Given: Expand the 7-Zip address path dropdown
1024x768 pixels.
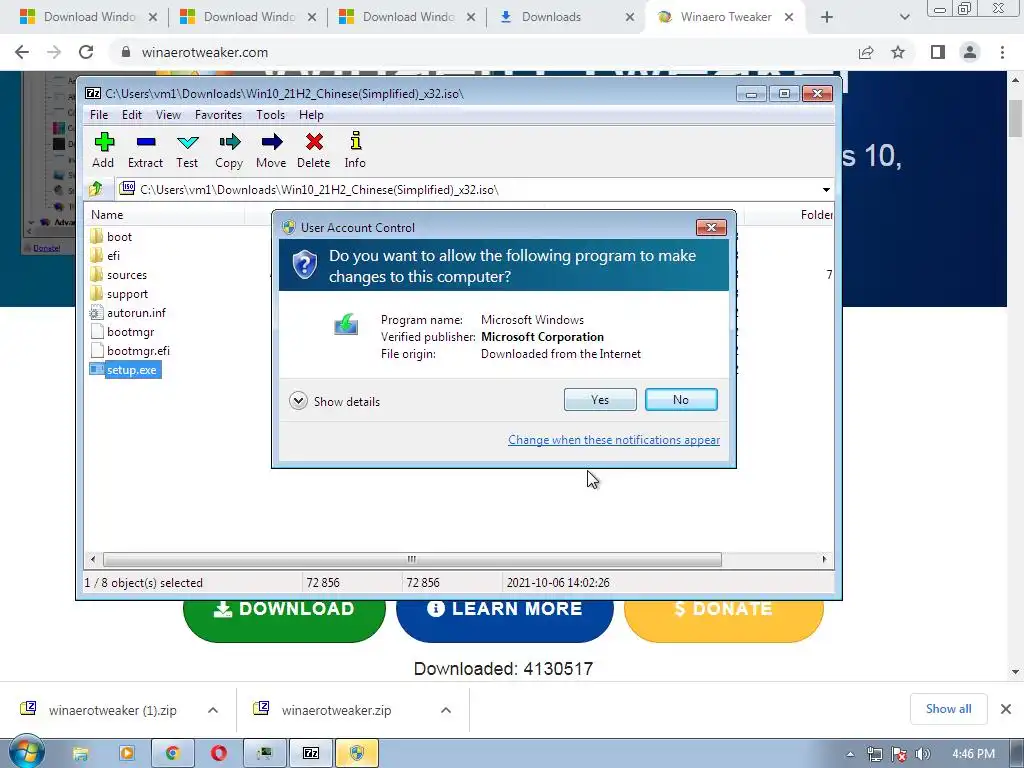Looking at the screenshot, I should (x=826, y=190).
